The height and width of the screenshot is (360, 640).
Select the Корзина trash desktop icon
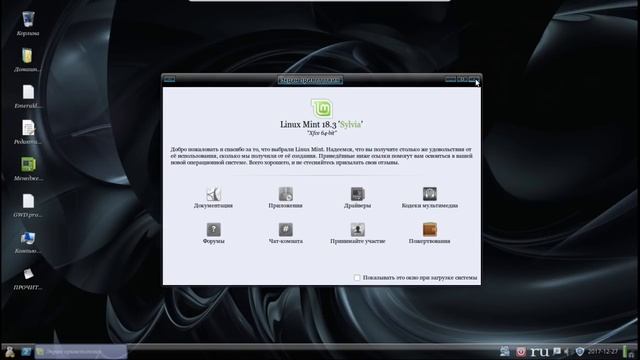[28, 19]
